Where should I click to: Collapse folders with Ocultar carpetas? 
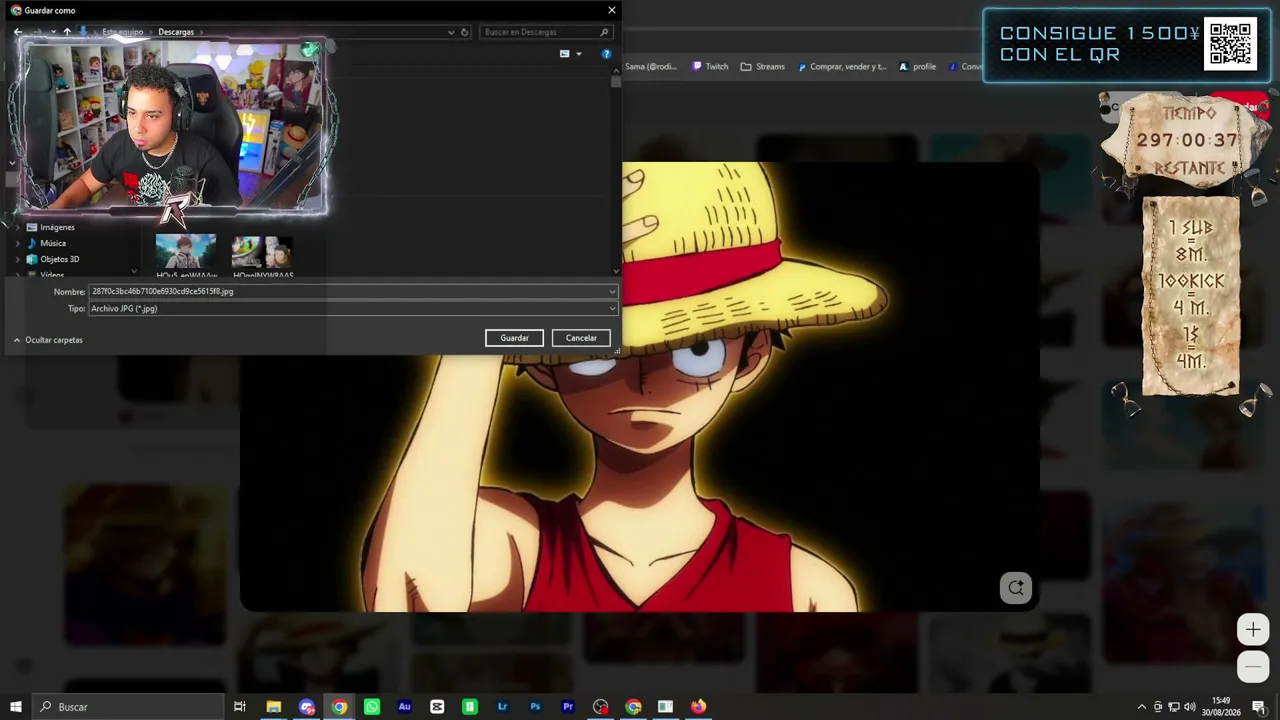click(48, 340)
